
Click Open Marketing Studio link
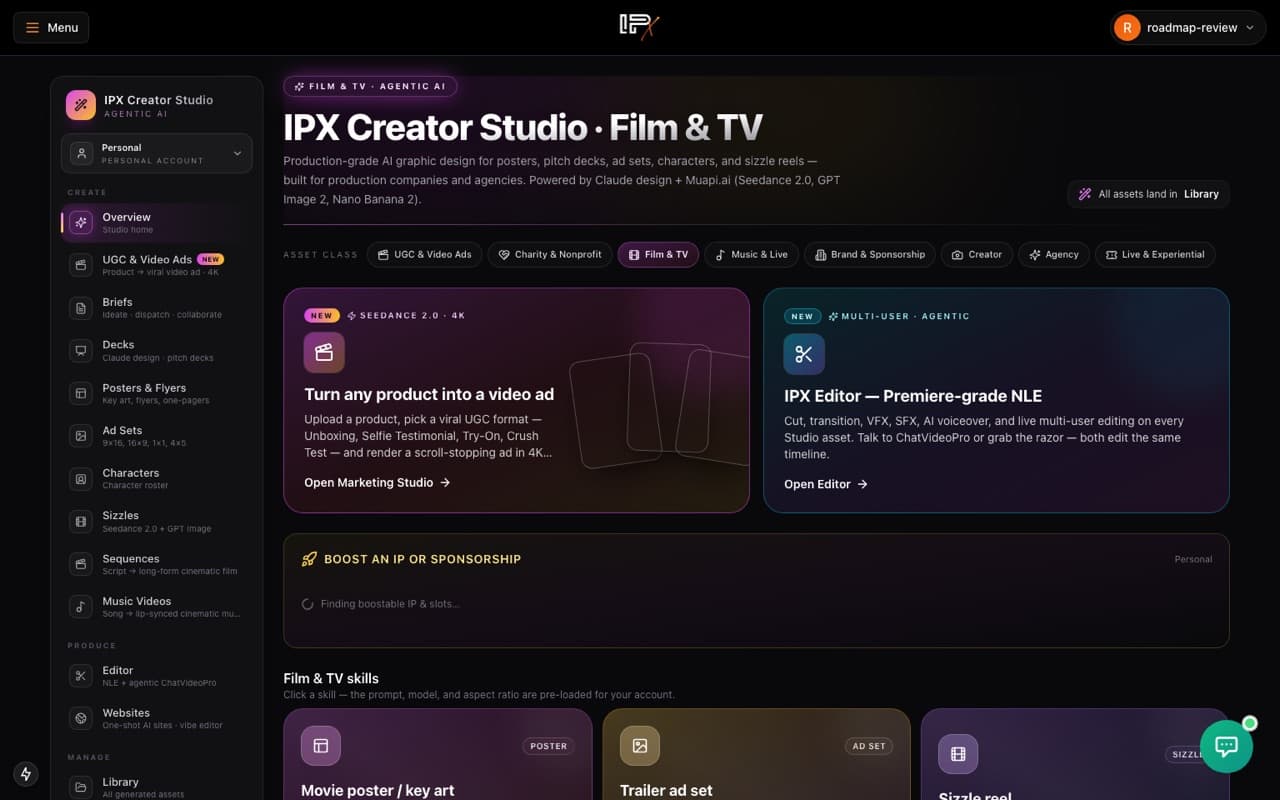377,483
